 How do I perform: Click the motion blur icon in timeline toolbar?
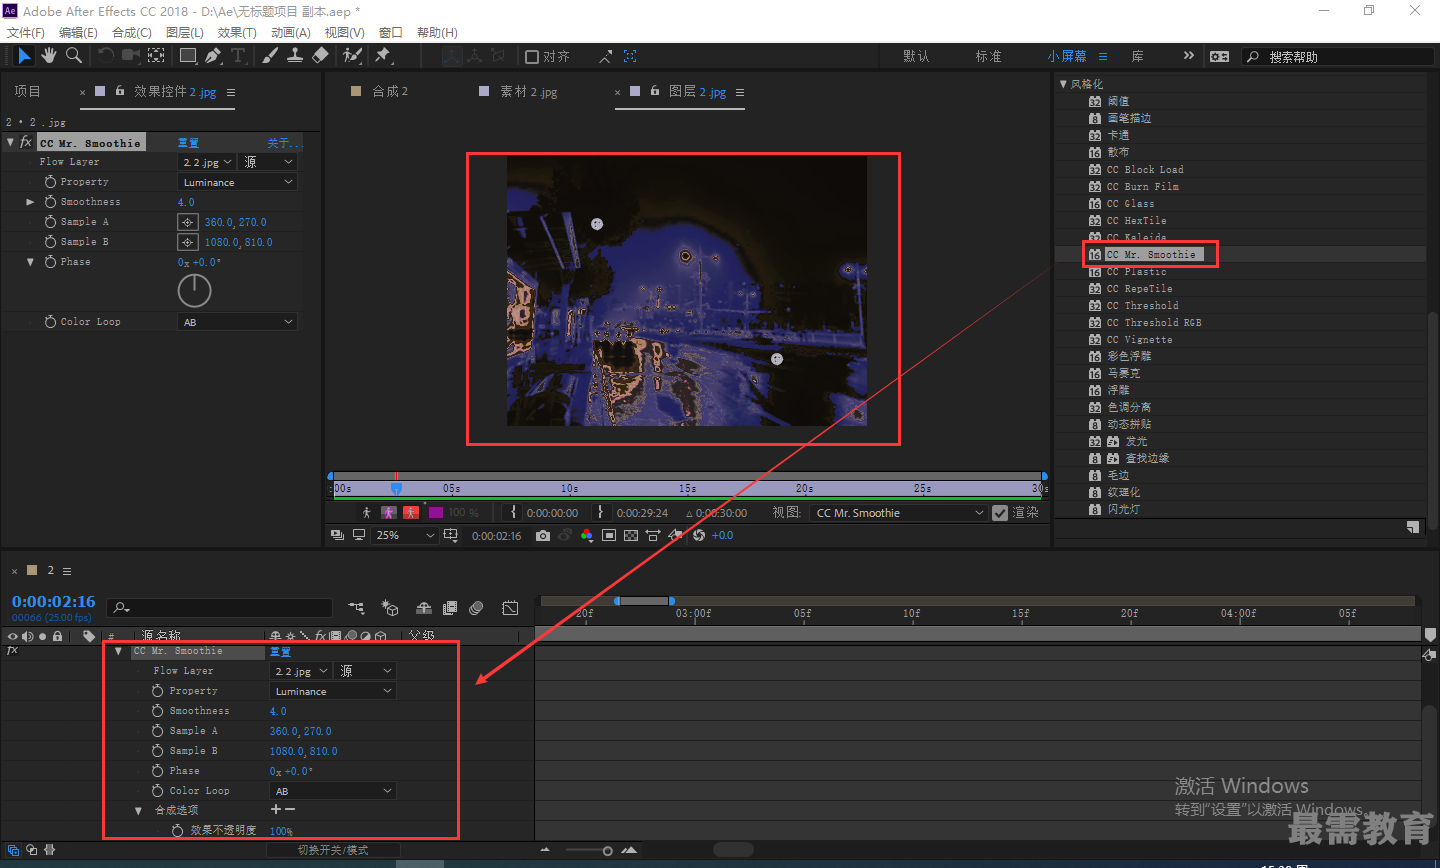pyautogui.click(x=476, y=608)
